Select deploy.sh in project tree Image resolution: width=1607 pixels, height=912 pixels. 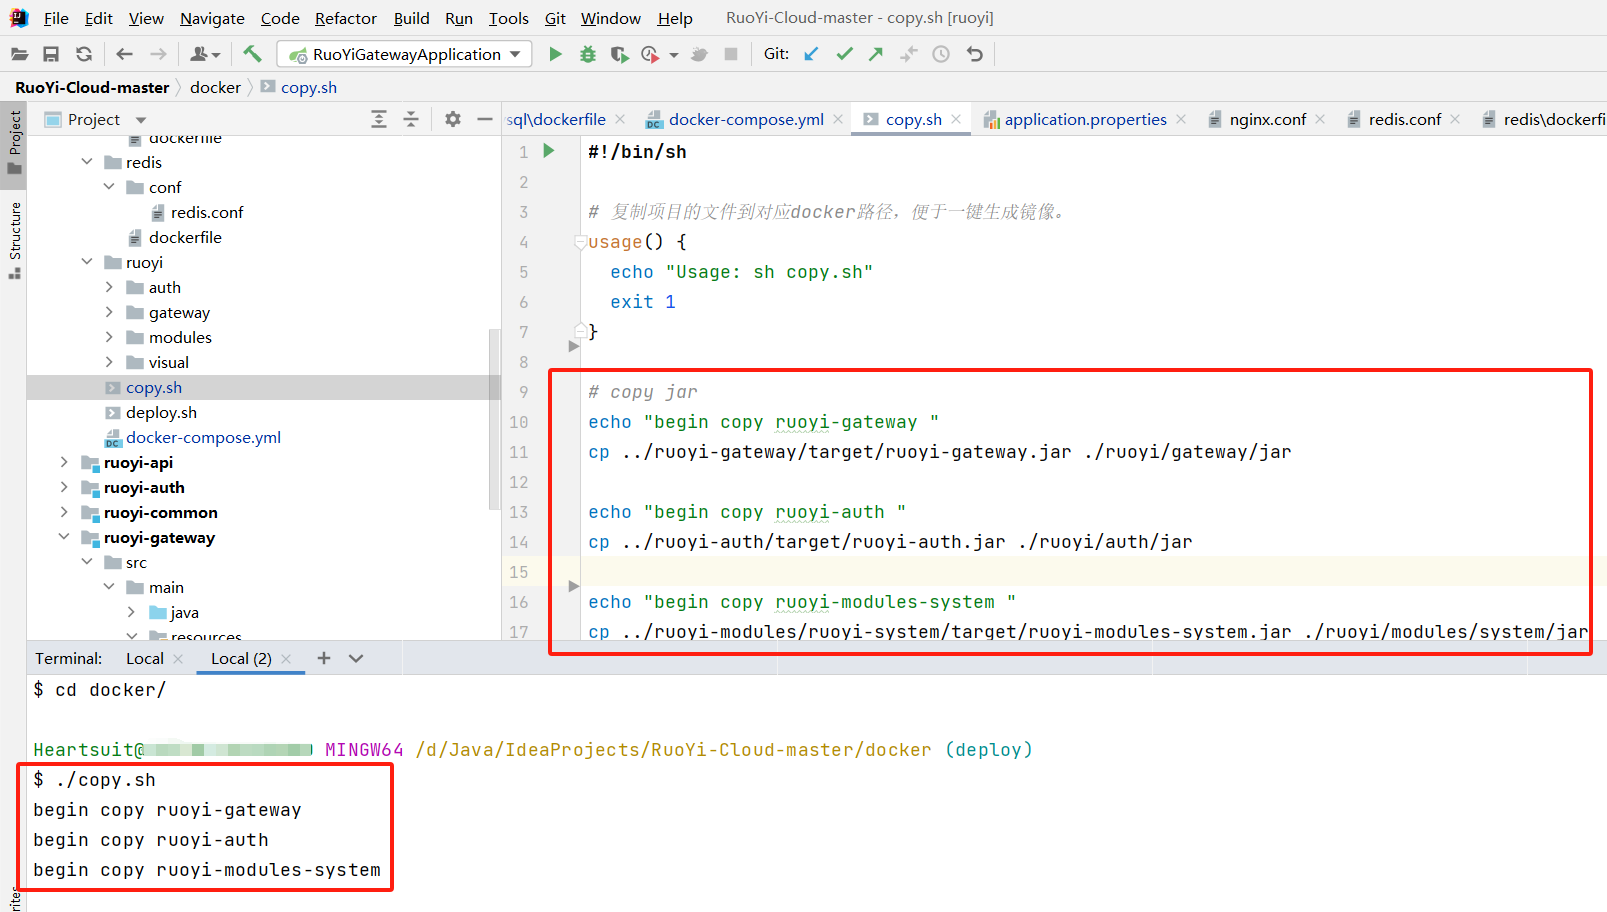click(161, 412)
